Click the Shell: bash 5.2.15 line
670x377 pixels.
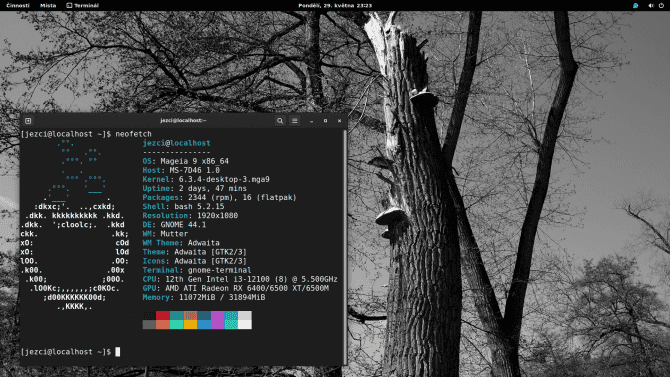coord(183,206)
